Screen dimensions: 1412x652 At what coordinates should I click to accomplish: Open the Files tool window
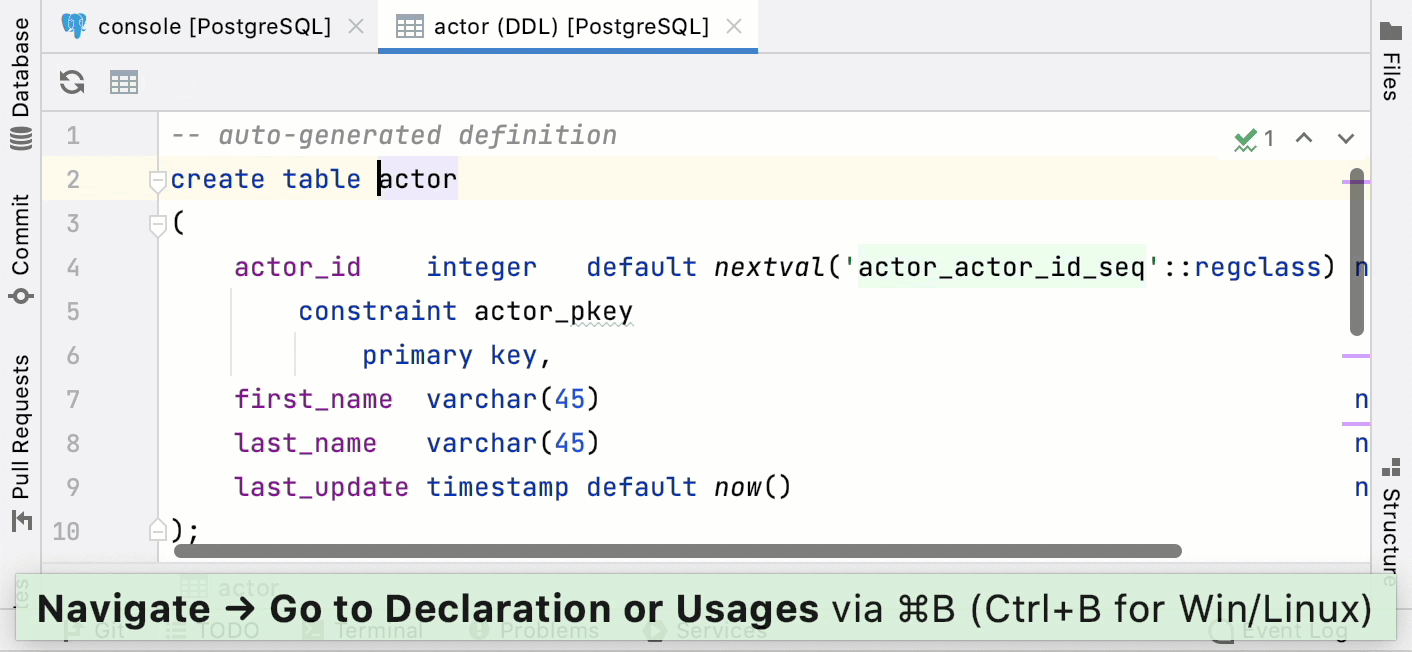coord(1390,60)
